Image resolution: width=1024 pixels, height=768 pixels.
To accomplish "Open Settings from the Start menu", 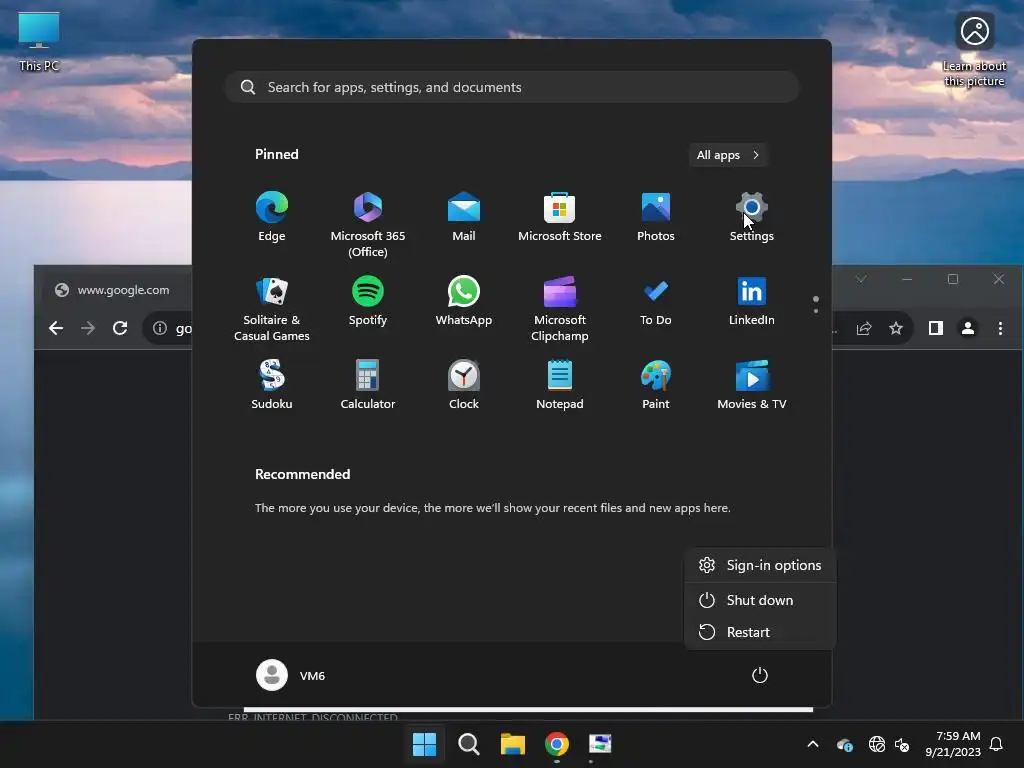I will point(752,217).
